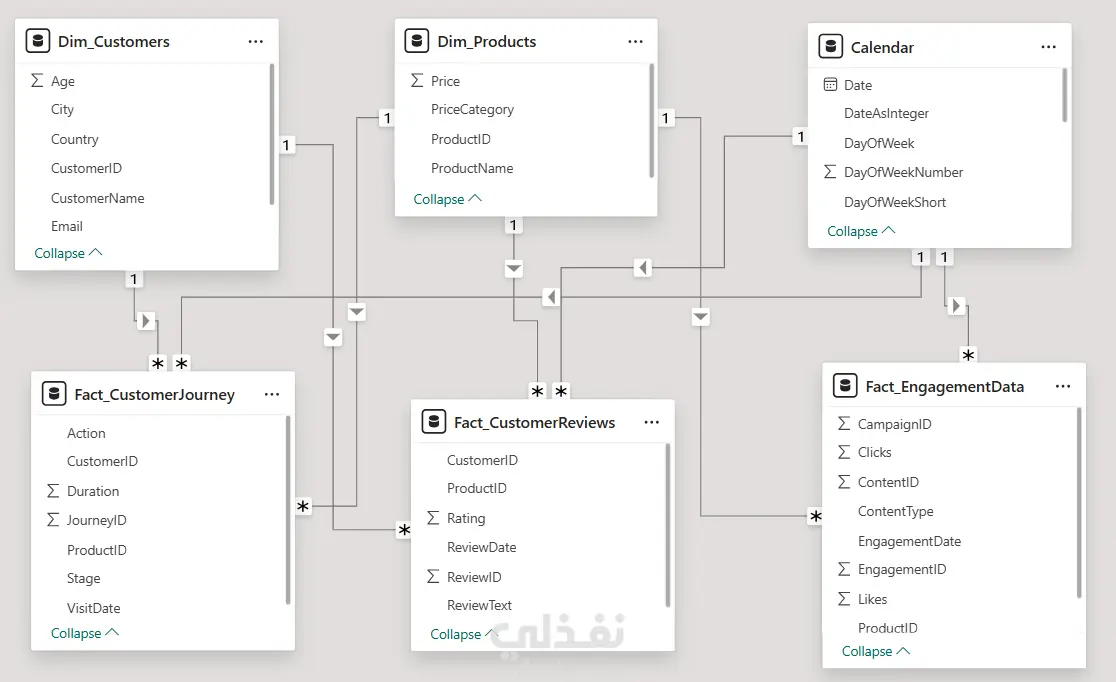Collapse the Fact_CustomerJourney table
Viewport: 1116px width, 682px height.
click(x=84, y=633)
